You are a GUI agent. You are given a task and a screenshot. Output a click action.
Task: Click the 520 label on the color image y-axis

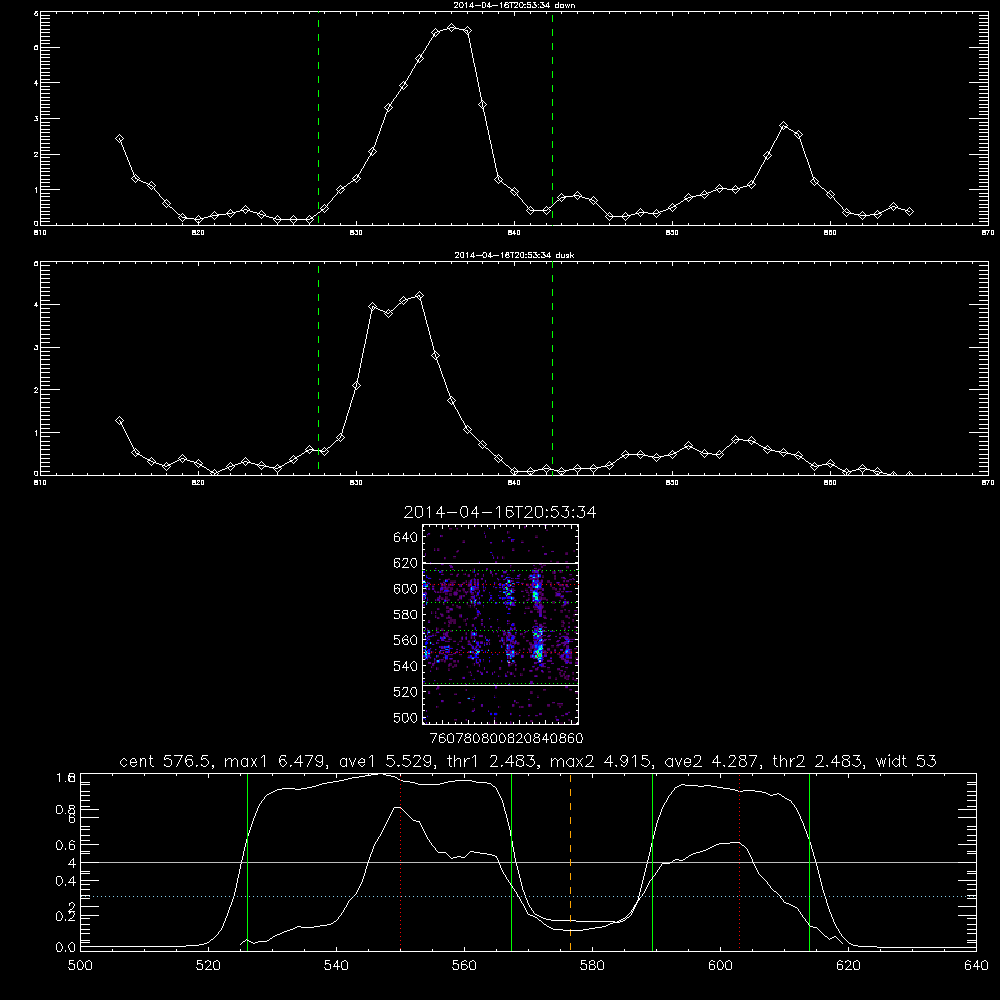pyautogui.click(x=405, y=692)
